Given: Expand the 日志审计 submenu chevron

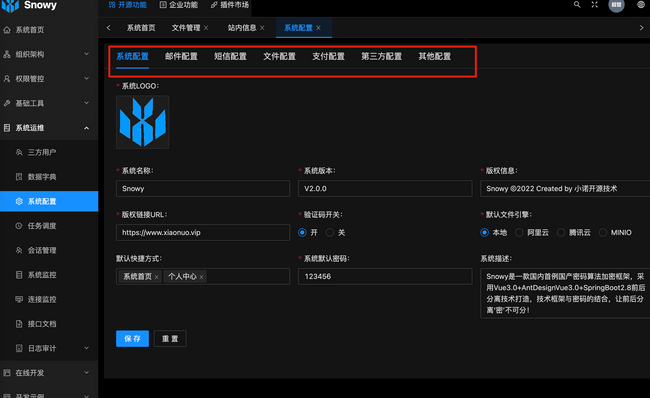Looking at the screenshot, I should pos(86,348).
